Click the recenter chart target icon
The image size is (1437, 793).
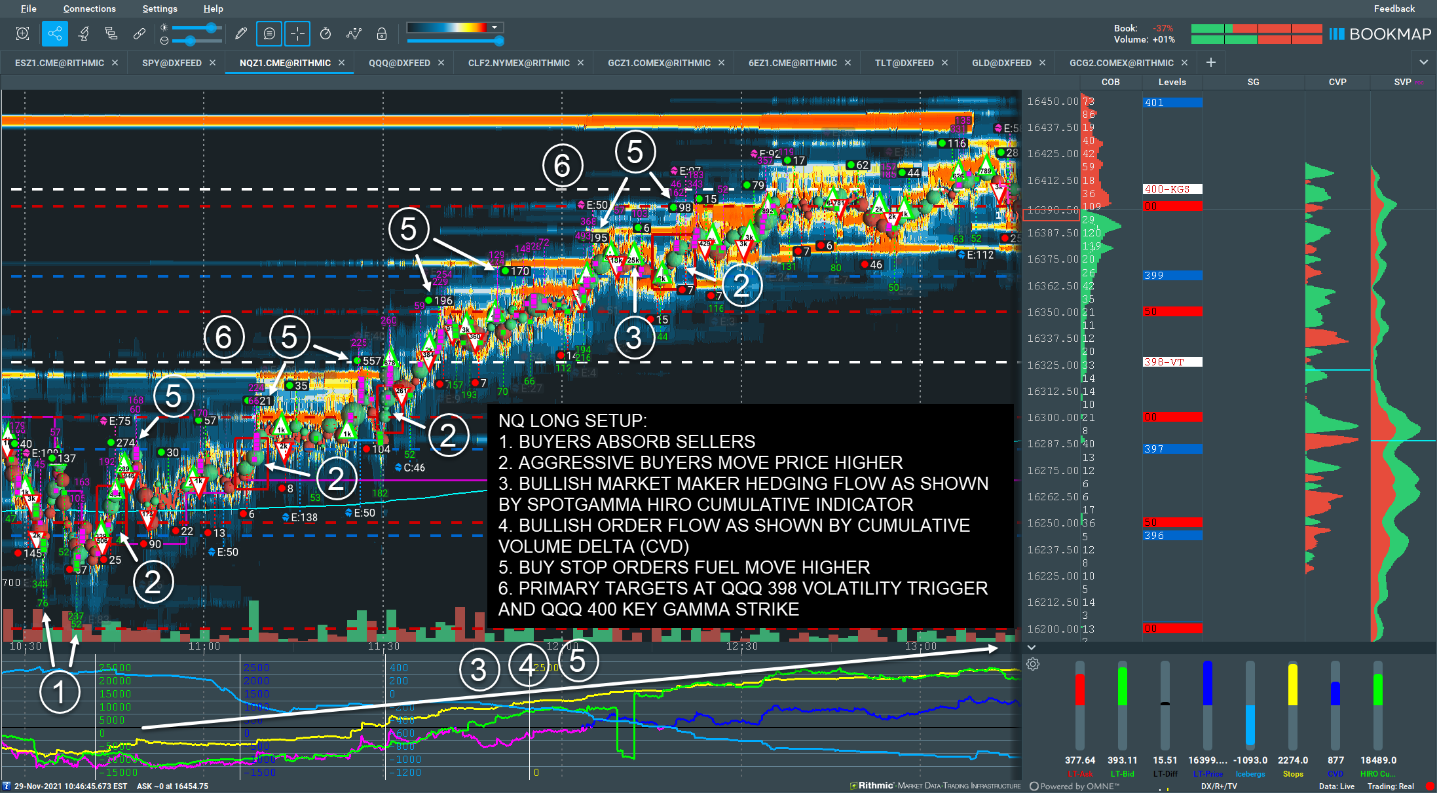[22, 33]
